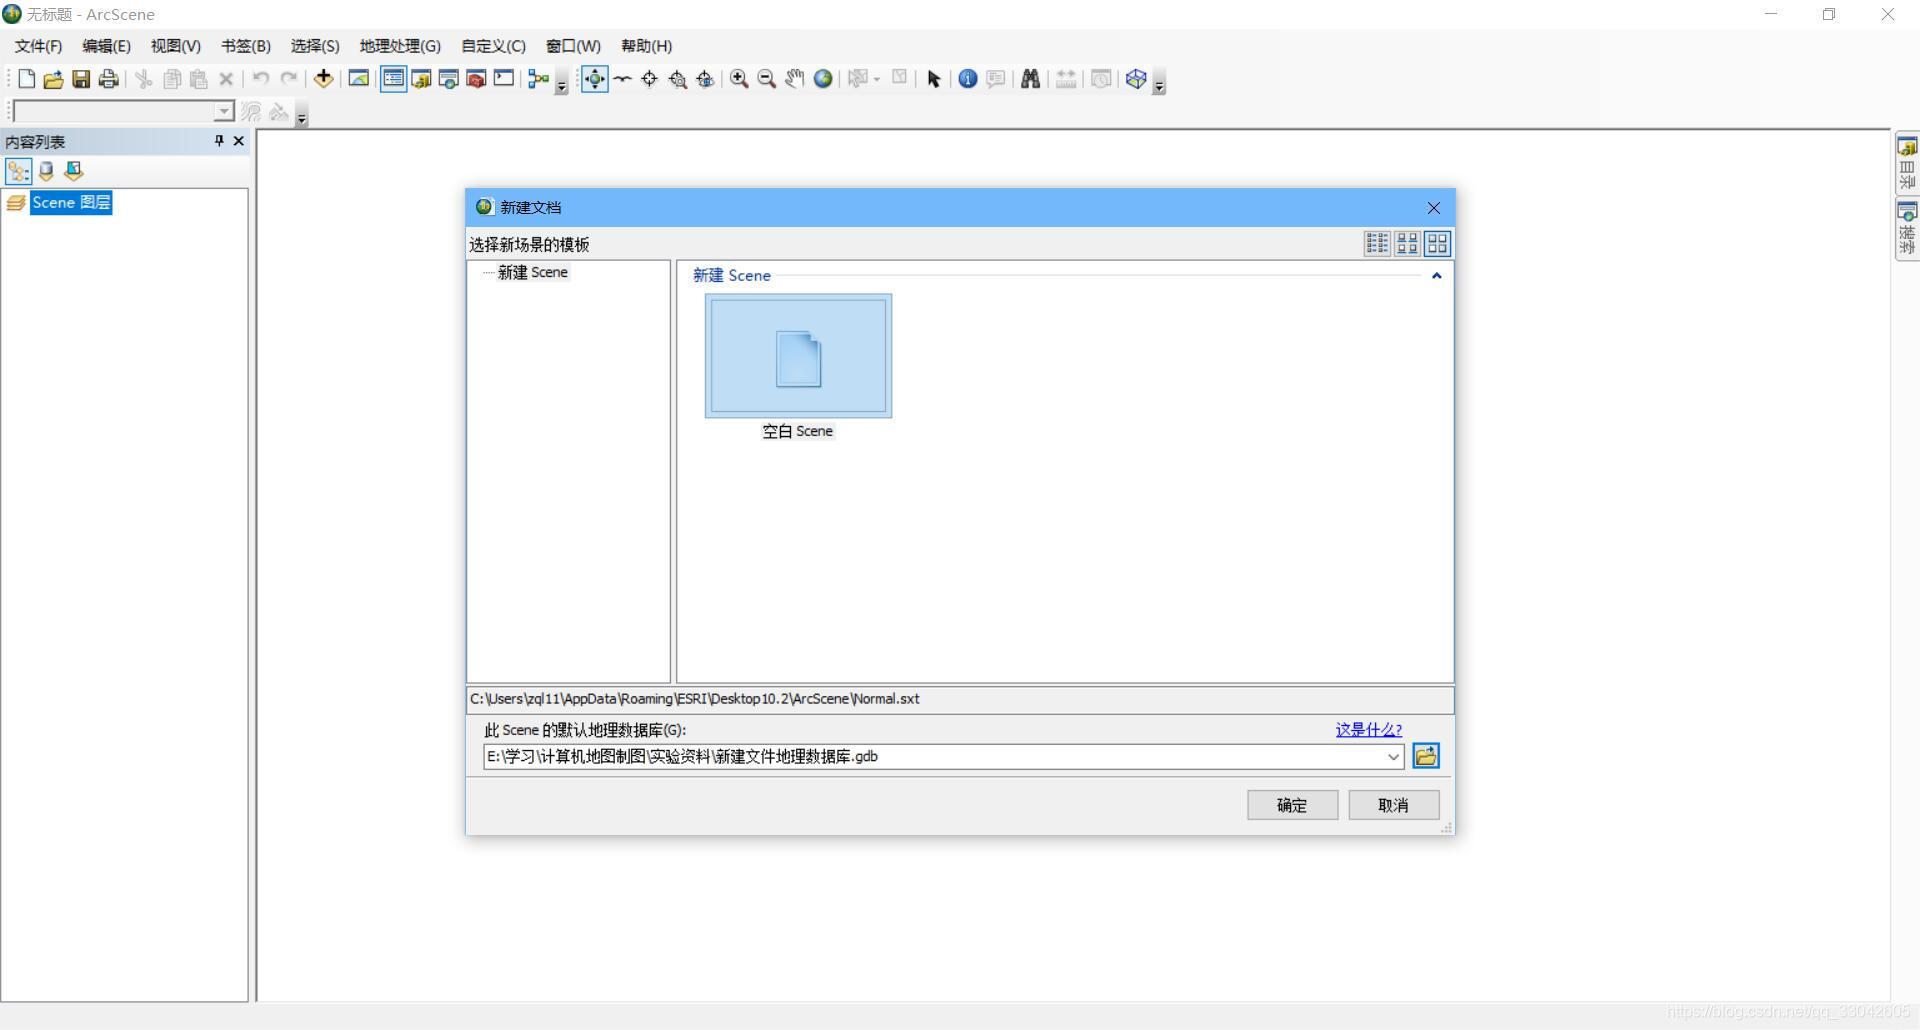Open the 文件(F) menu

point(38,46)
